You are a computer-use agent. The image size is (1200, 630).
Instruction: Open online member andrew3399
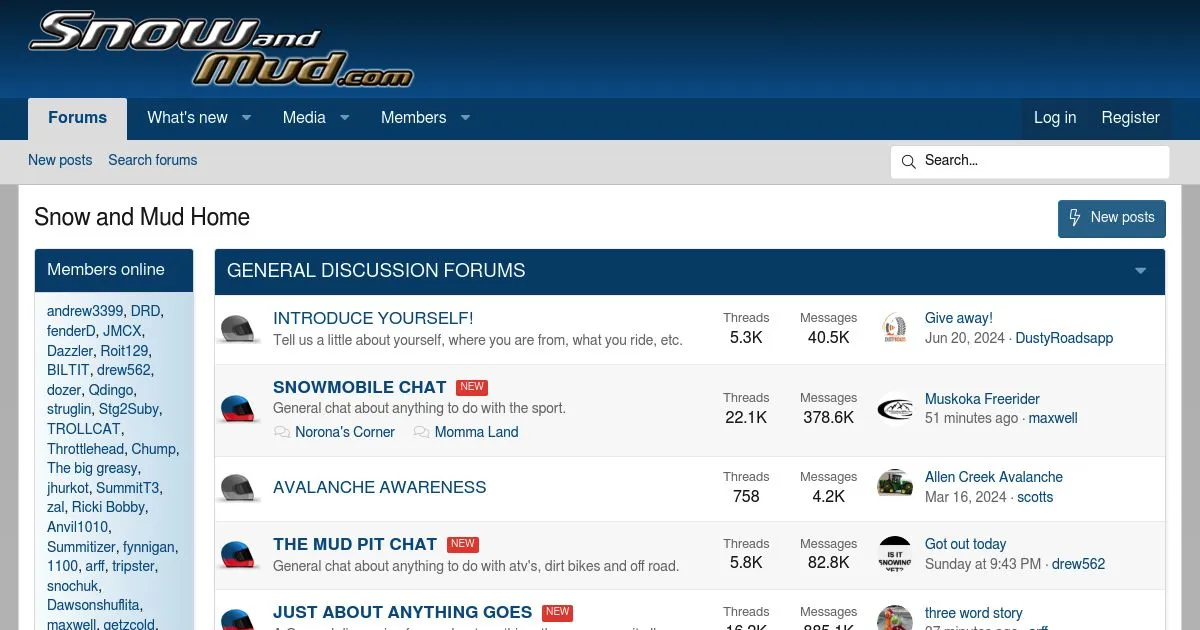(x=85, y=311)
